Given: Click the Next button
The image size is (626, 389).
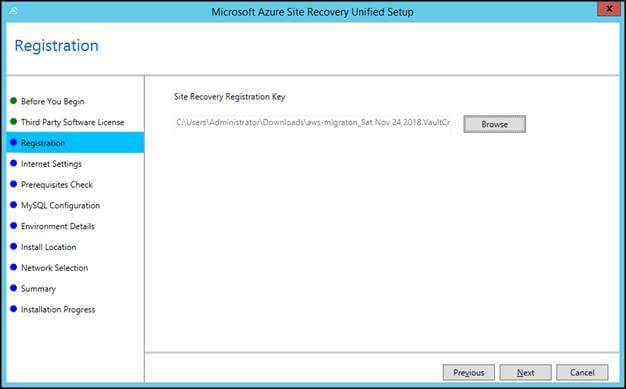Looking at the screenshot, I should 525,373.
